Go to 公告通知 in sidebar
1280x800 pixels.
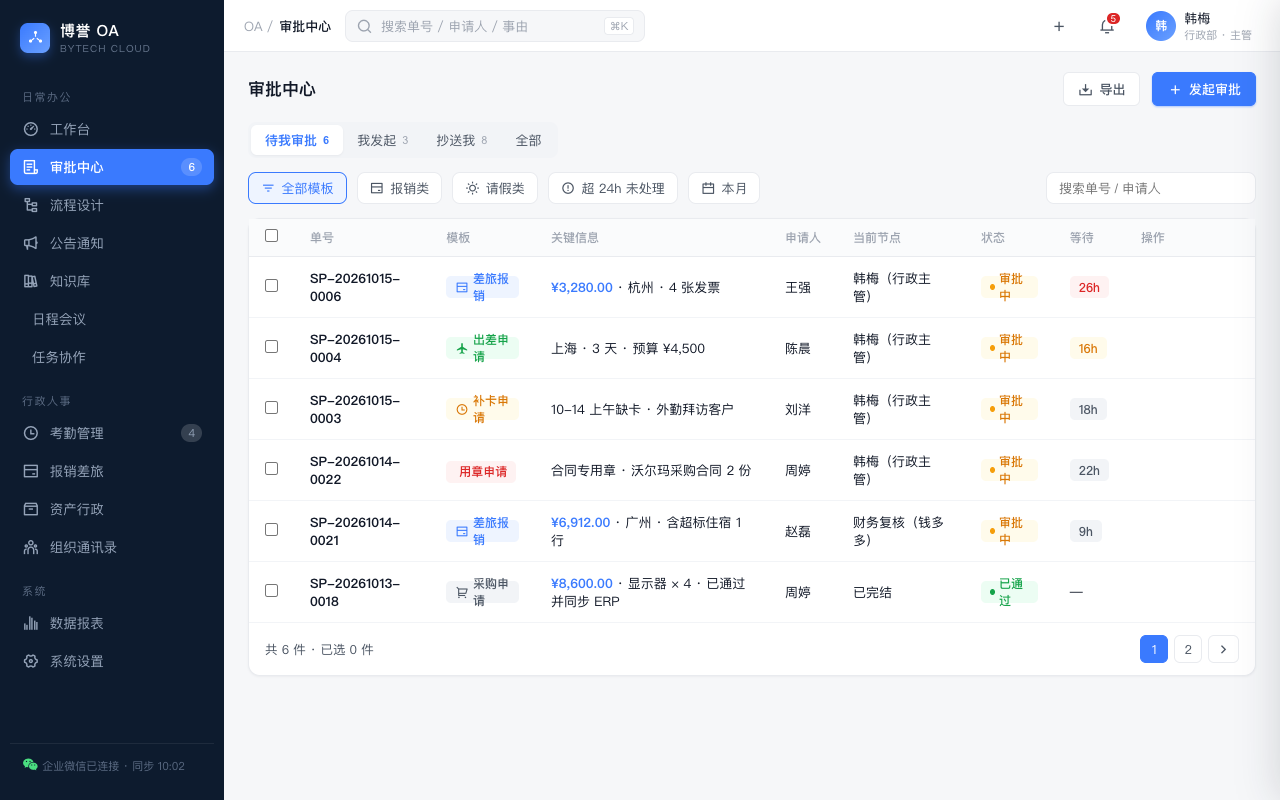[x=112, y=243]
